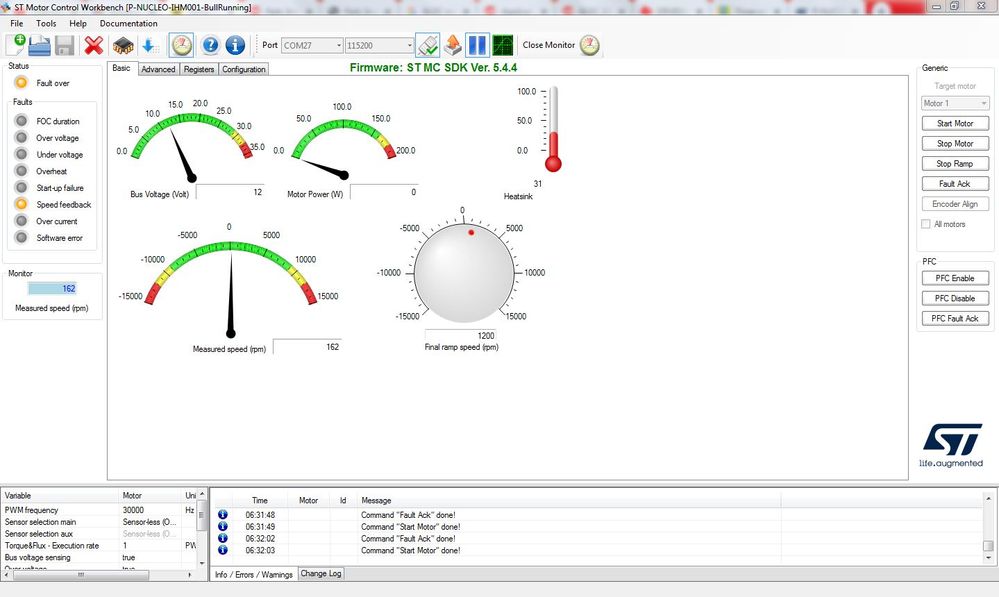Click the blue pause bars icon
The height and width of the screenshot is (597, 999).
477,45
